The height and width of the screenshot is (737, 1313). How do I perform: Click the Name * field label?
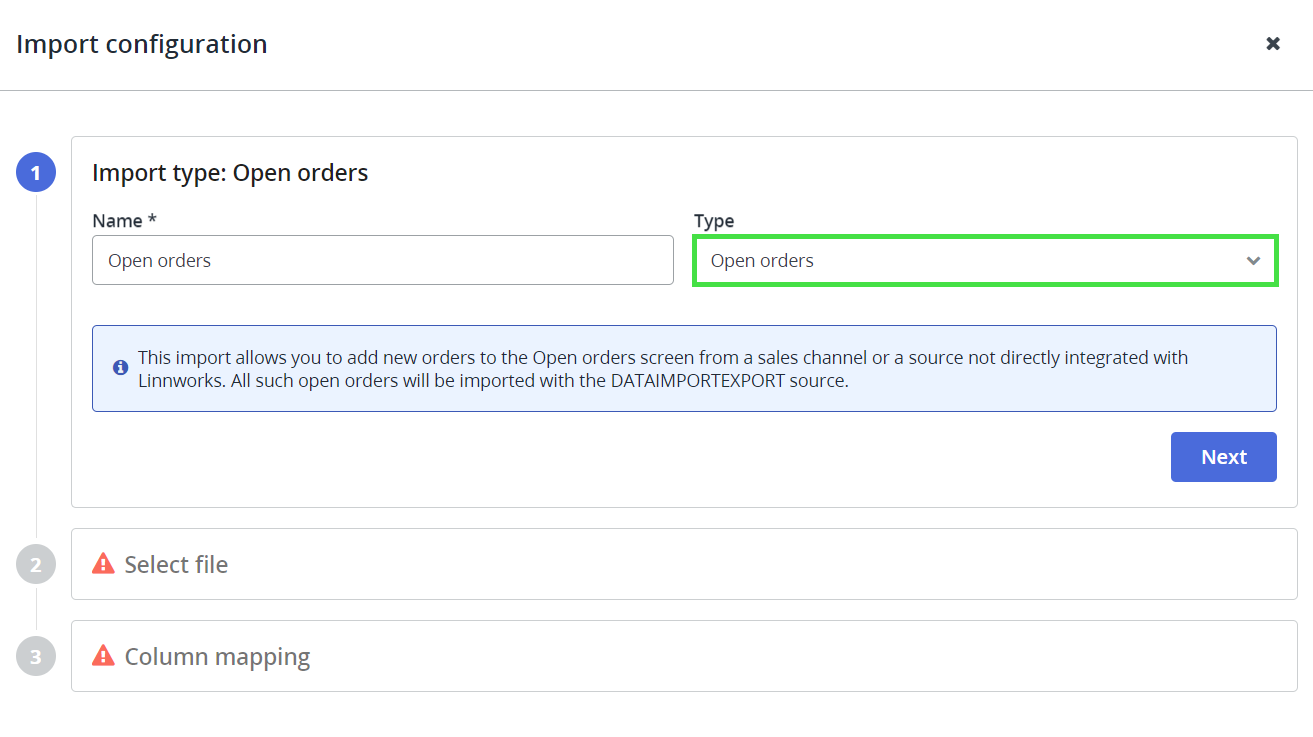[x=124, y=220]
